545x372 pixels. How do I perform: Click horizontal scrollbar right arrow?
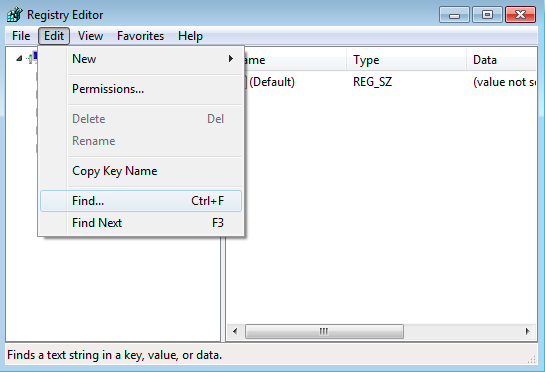tap(528, 331)
